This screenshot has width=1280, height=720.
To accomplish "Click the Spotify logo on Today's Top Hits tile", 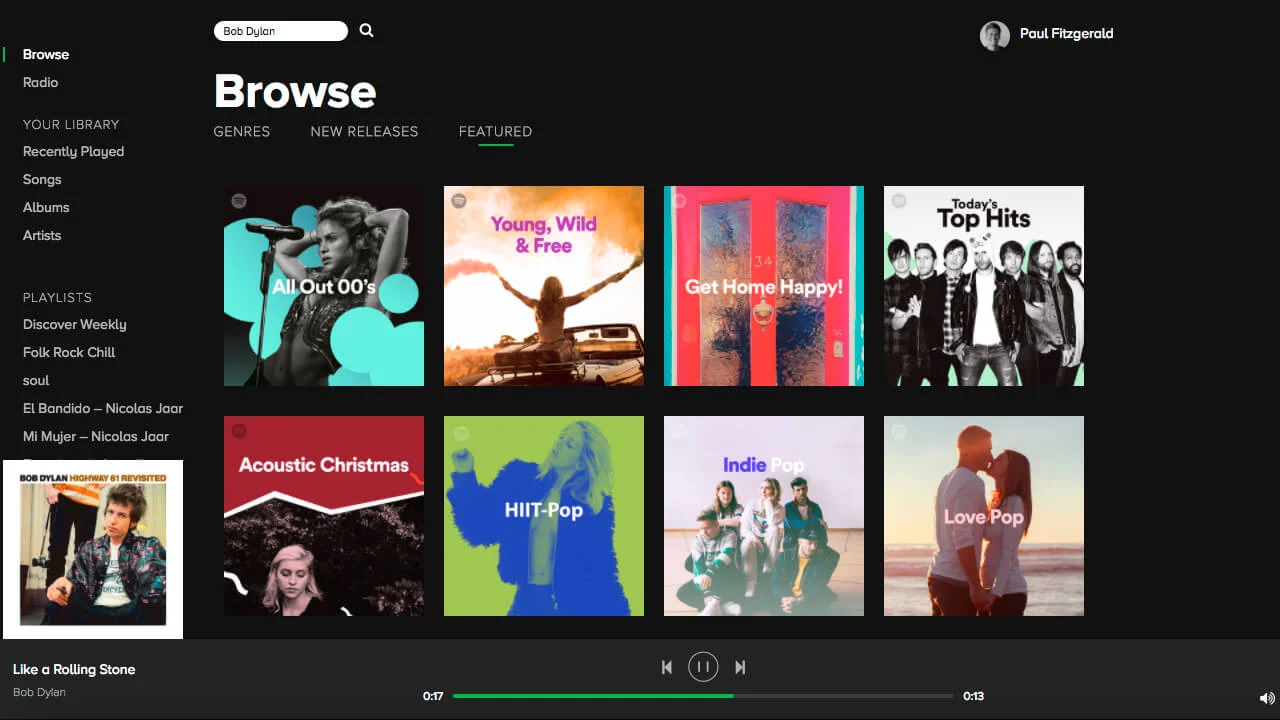I will [x=900, y=200].
